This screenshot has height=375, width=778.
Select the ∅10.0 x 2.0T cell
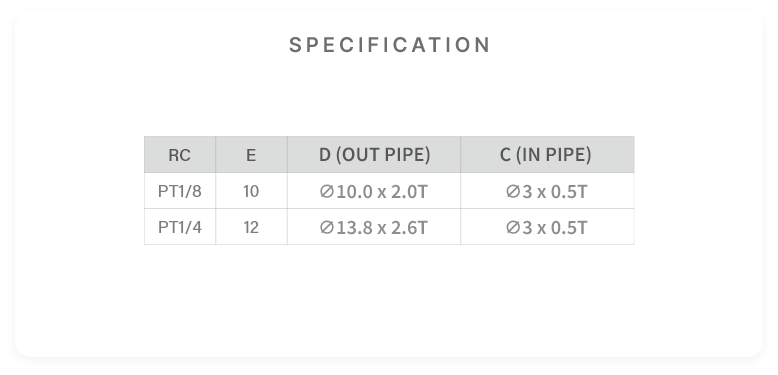tap(374, 191)
